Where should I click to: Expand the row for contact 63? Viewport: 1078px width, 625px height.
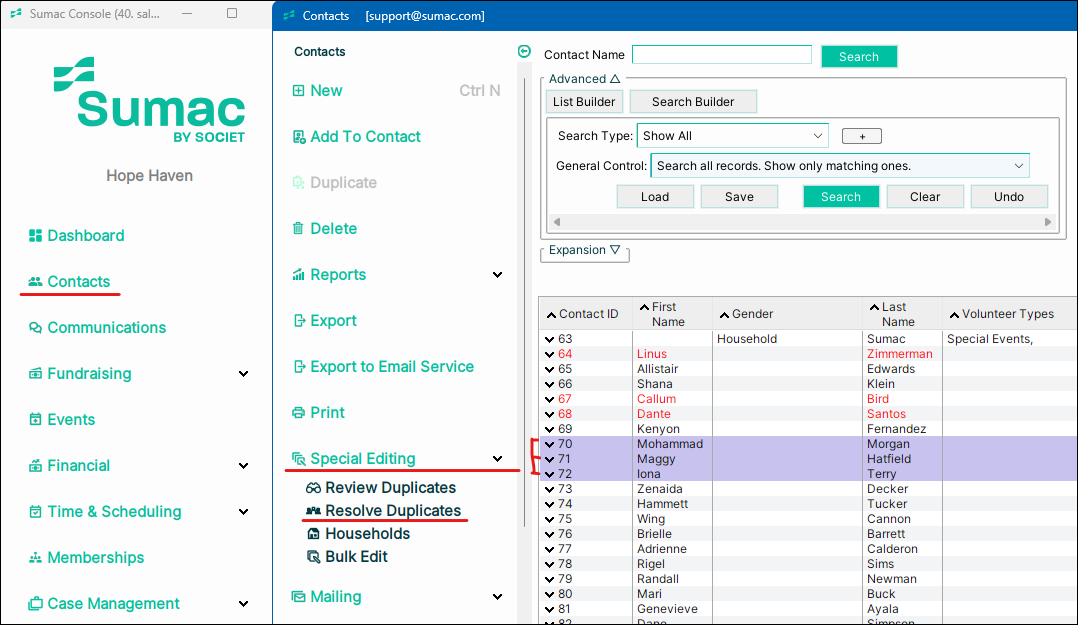549,340
